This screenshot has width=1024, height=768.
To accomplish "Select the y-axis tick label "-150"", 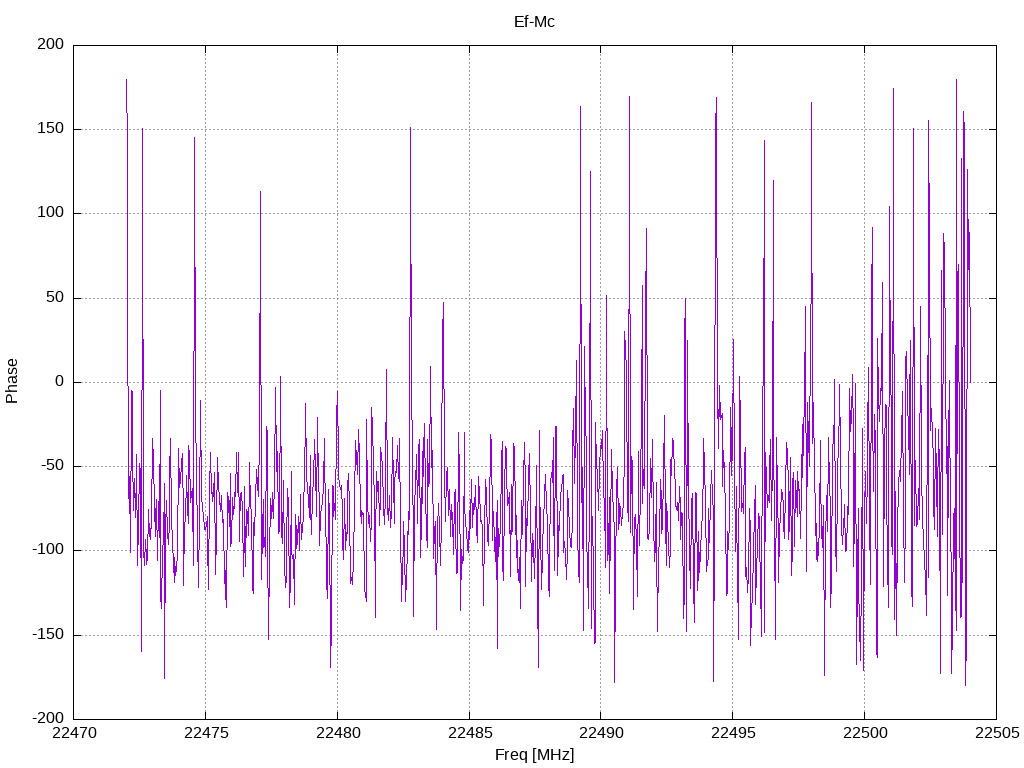I will click(48, 634).
